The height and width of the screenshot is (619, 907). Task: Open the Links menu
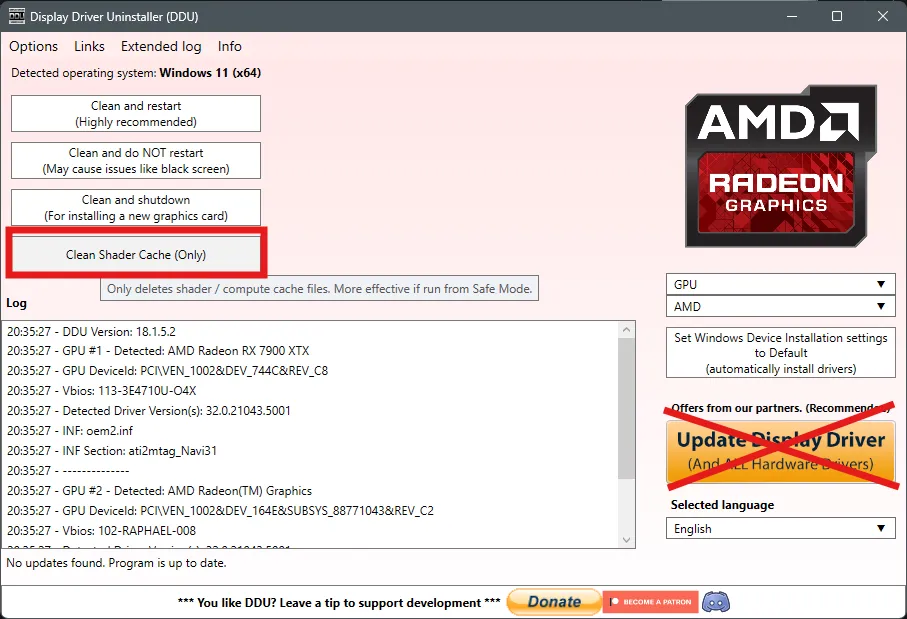[89, 46]
